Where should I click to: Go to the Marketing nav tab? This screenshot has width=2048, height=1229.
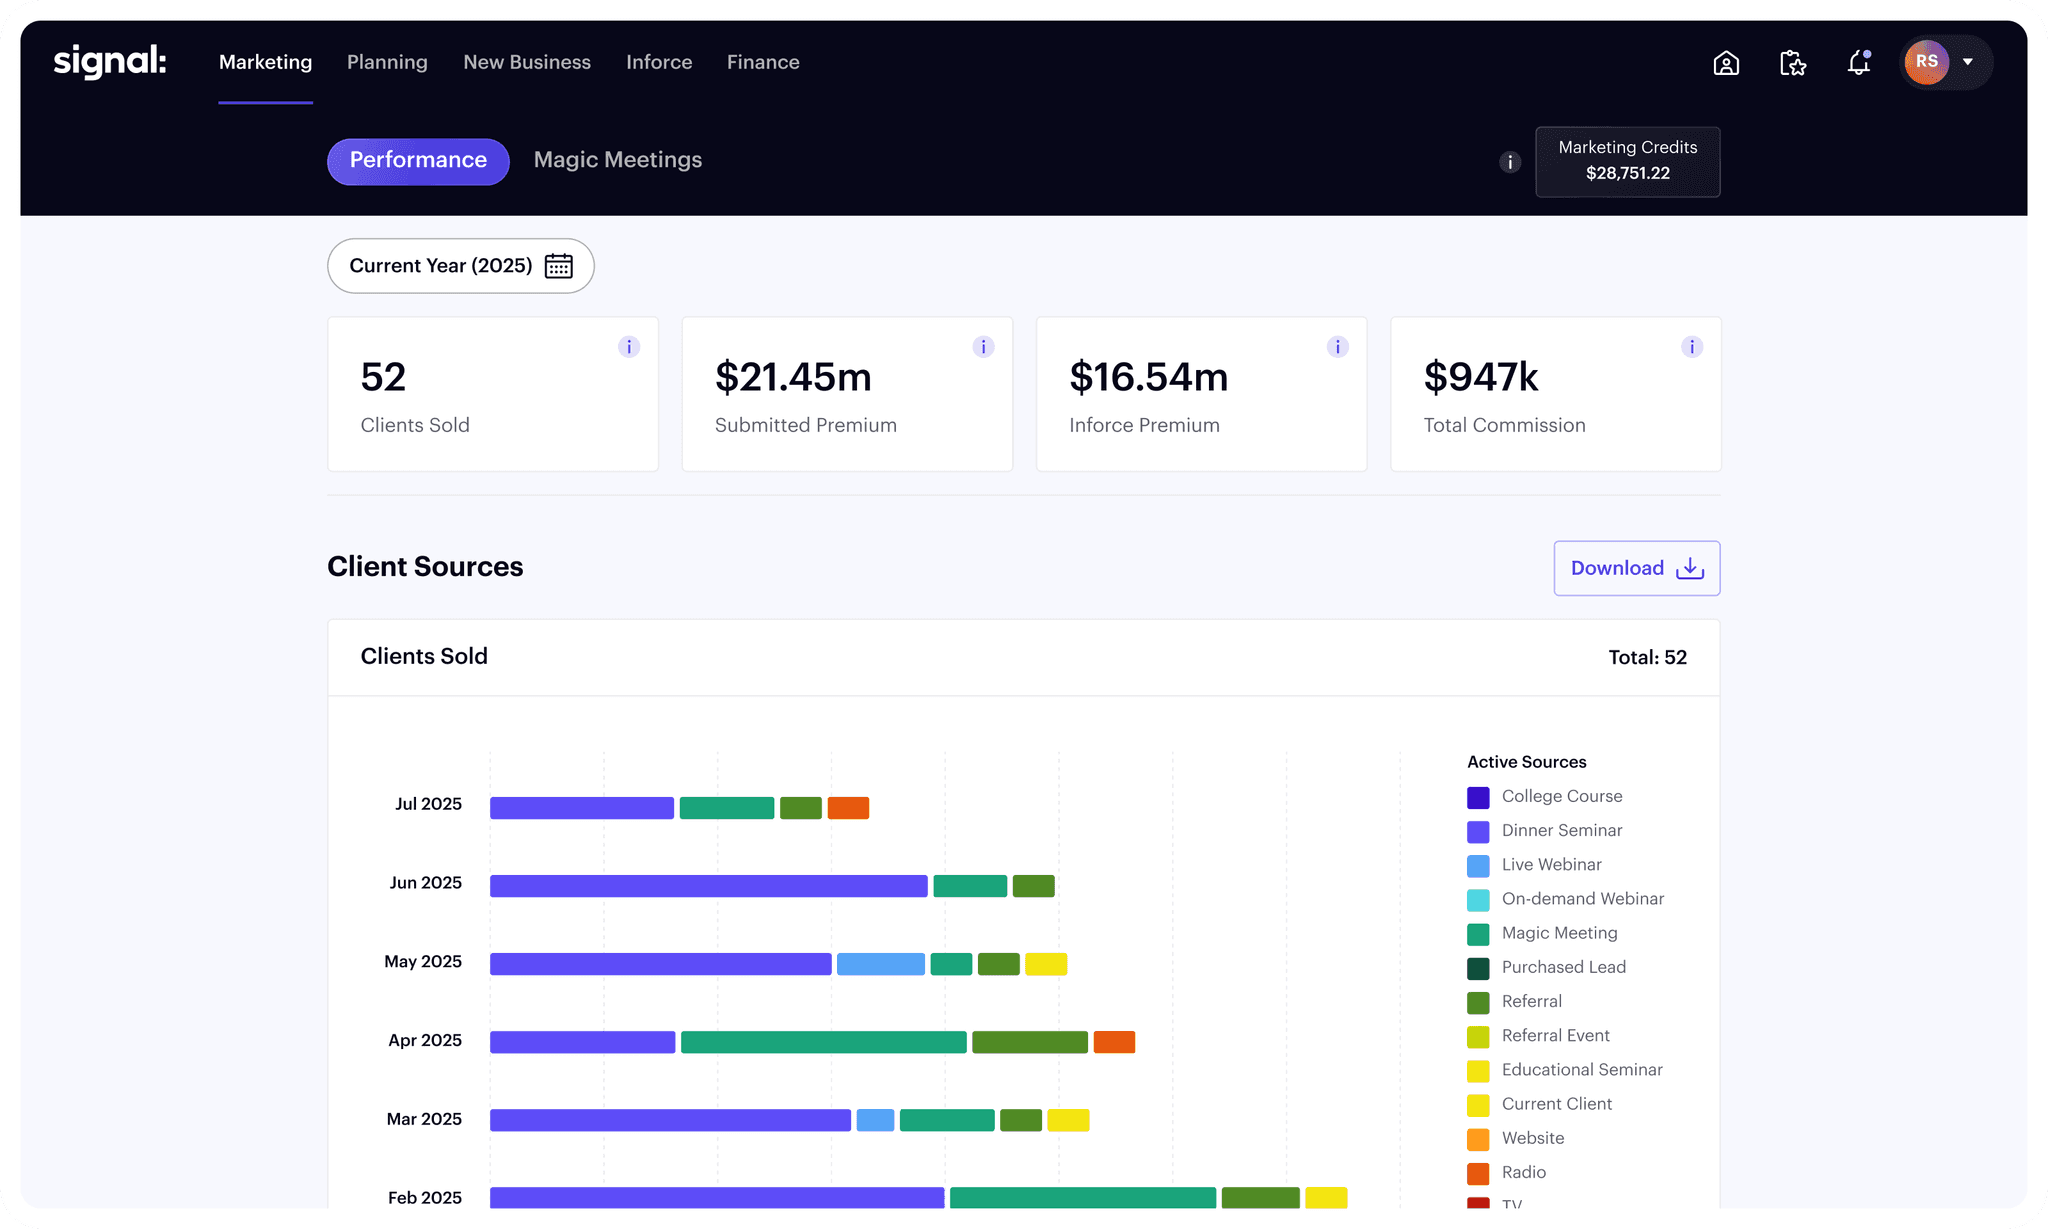click(x=266, y=62)
